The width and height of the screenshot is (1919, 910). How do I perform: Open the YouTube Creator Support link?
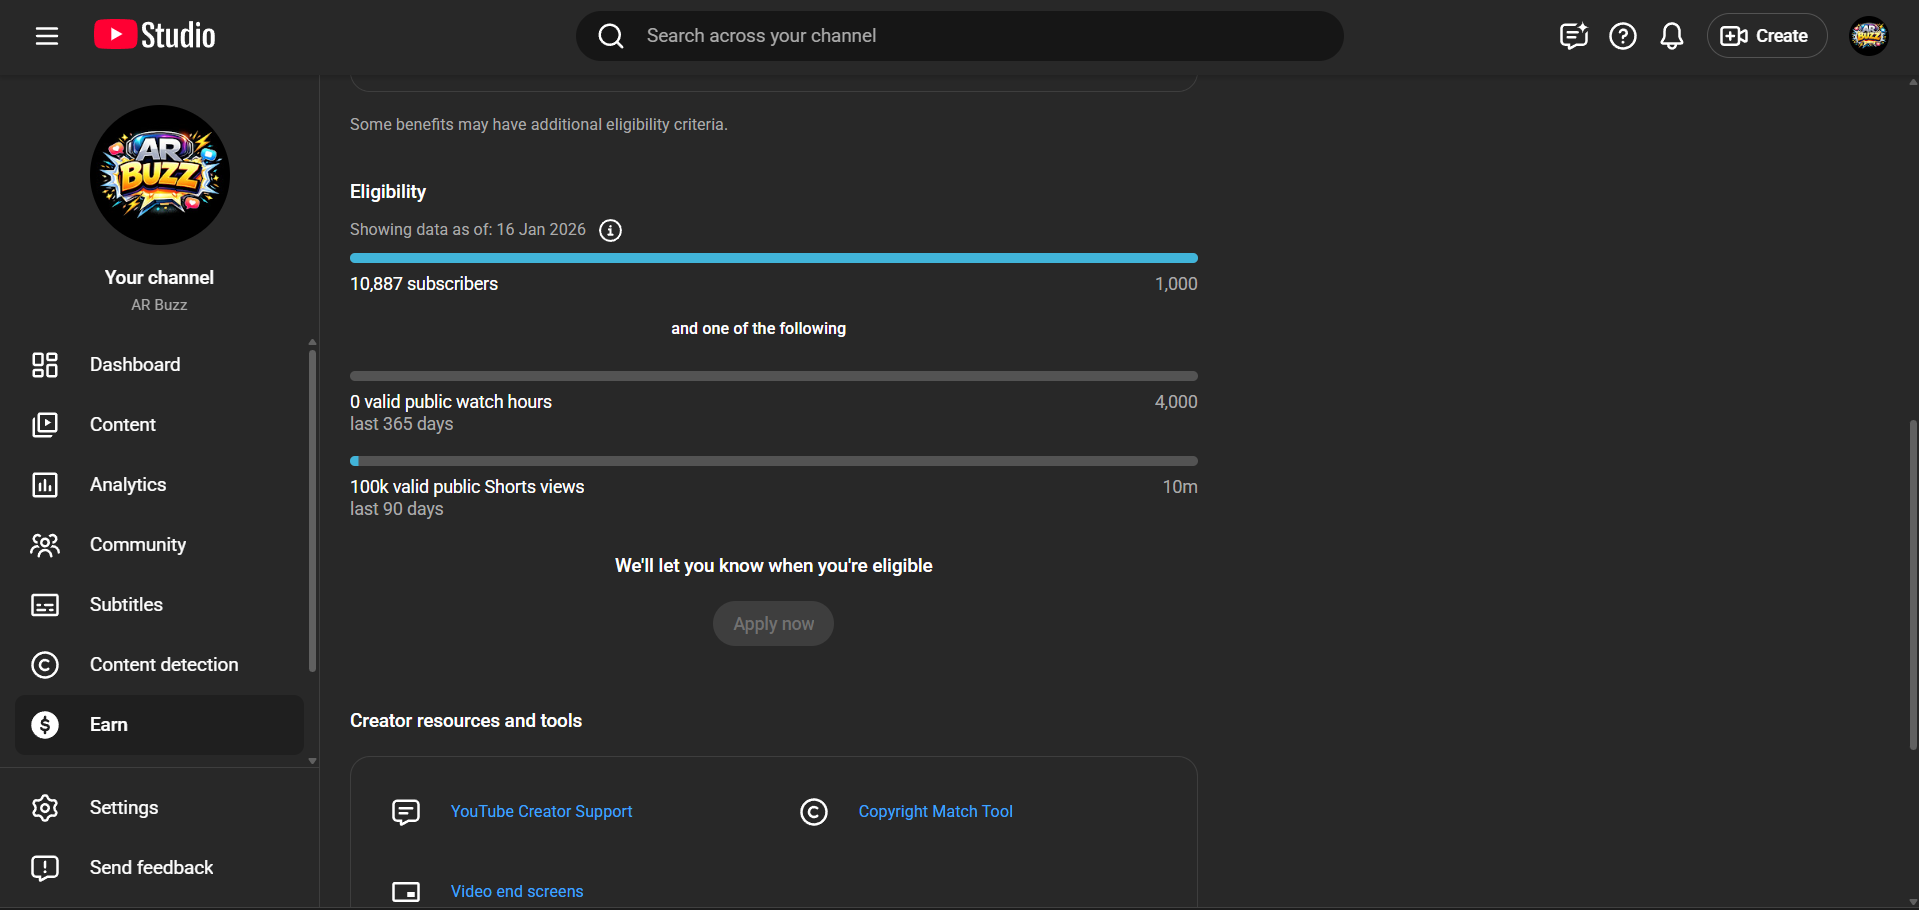541,812
